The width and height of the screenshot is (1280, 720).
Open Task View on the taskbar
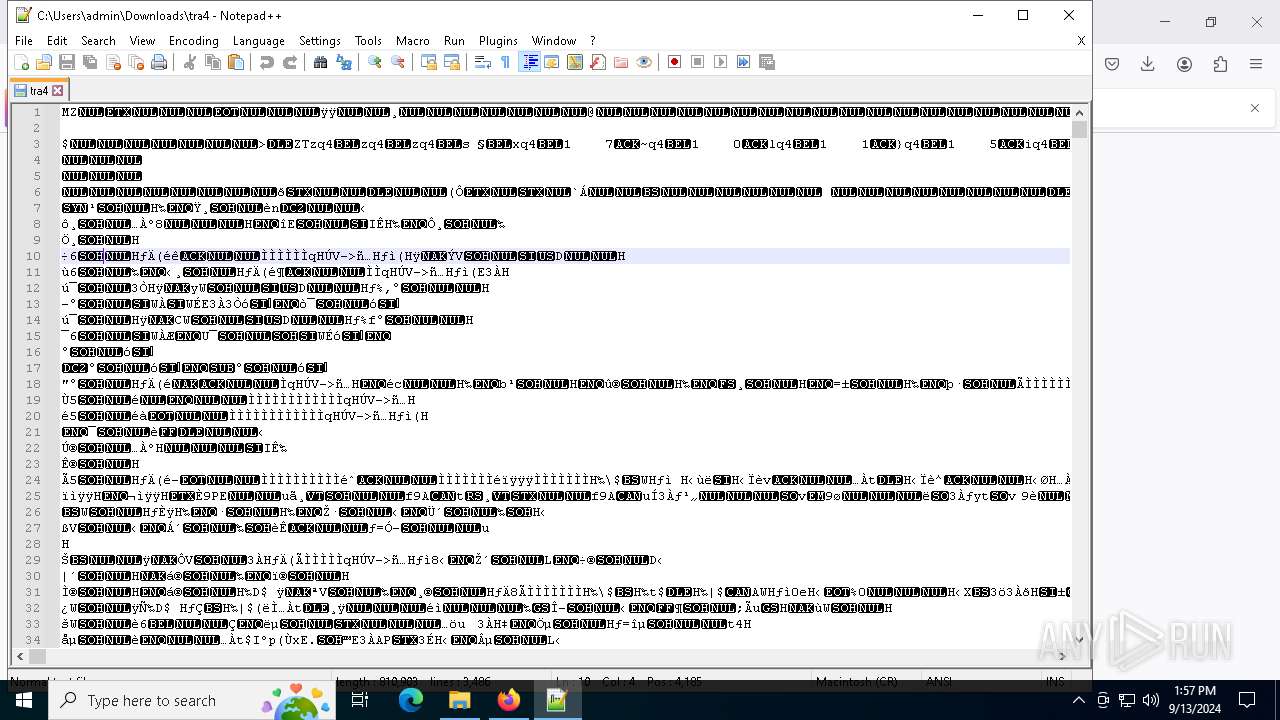360,700
